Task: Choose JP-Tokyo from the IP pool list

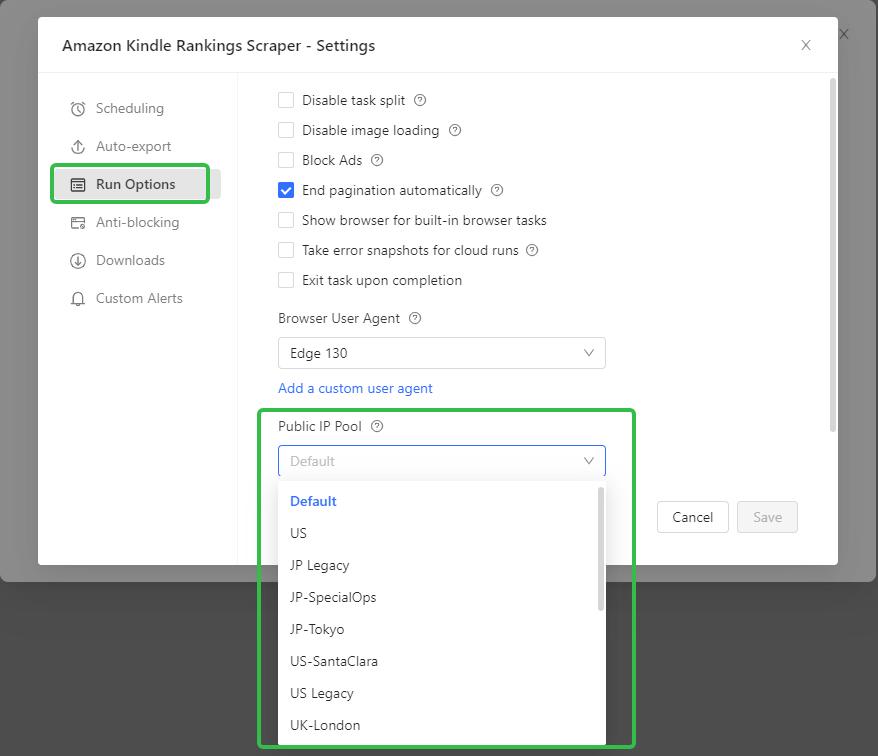Action: pos(317,629)
